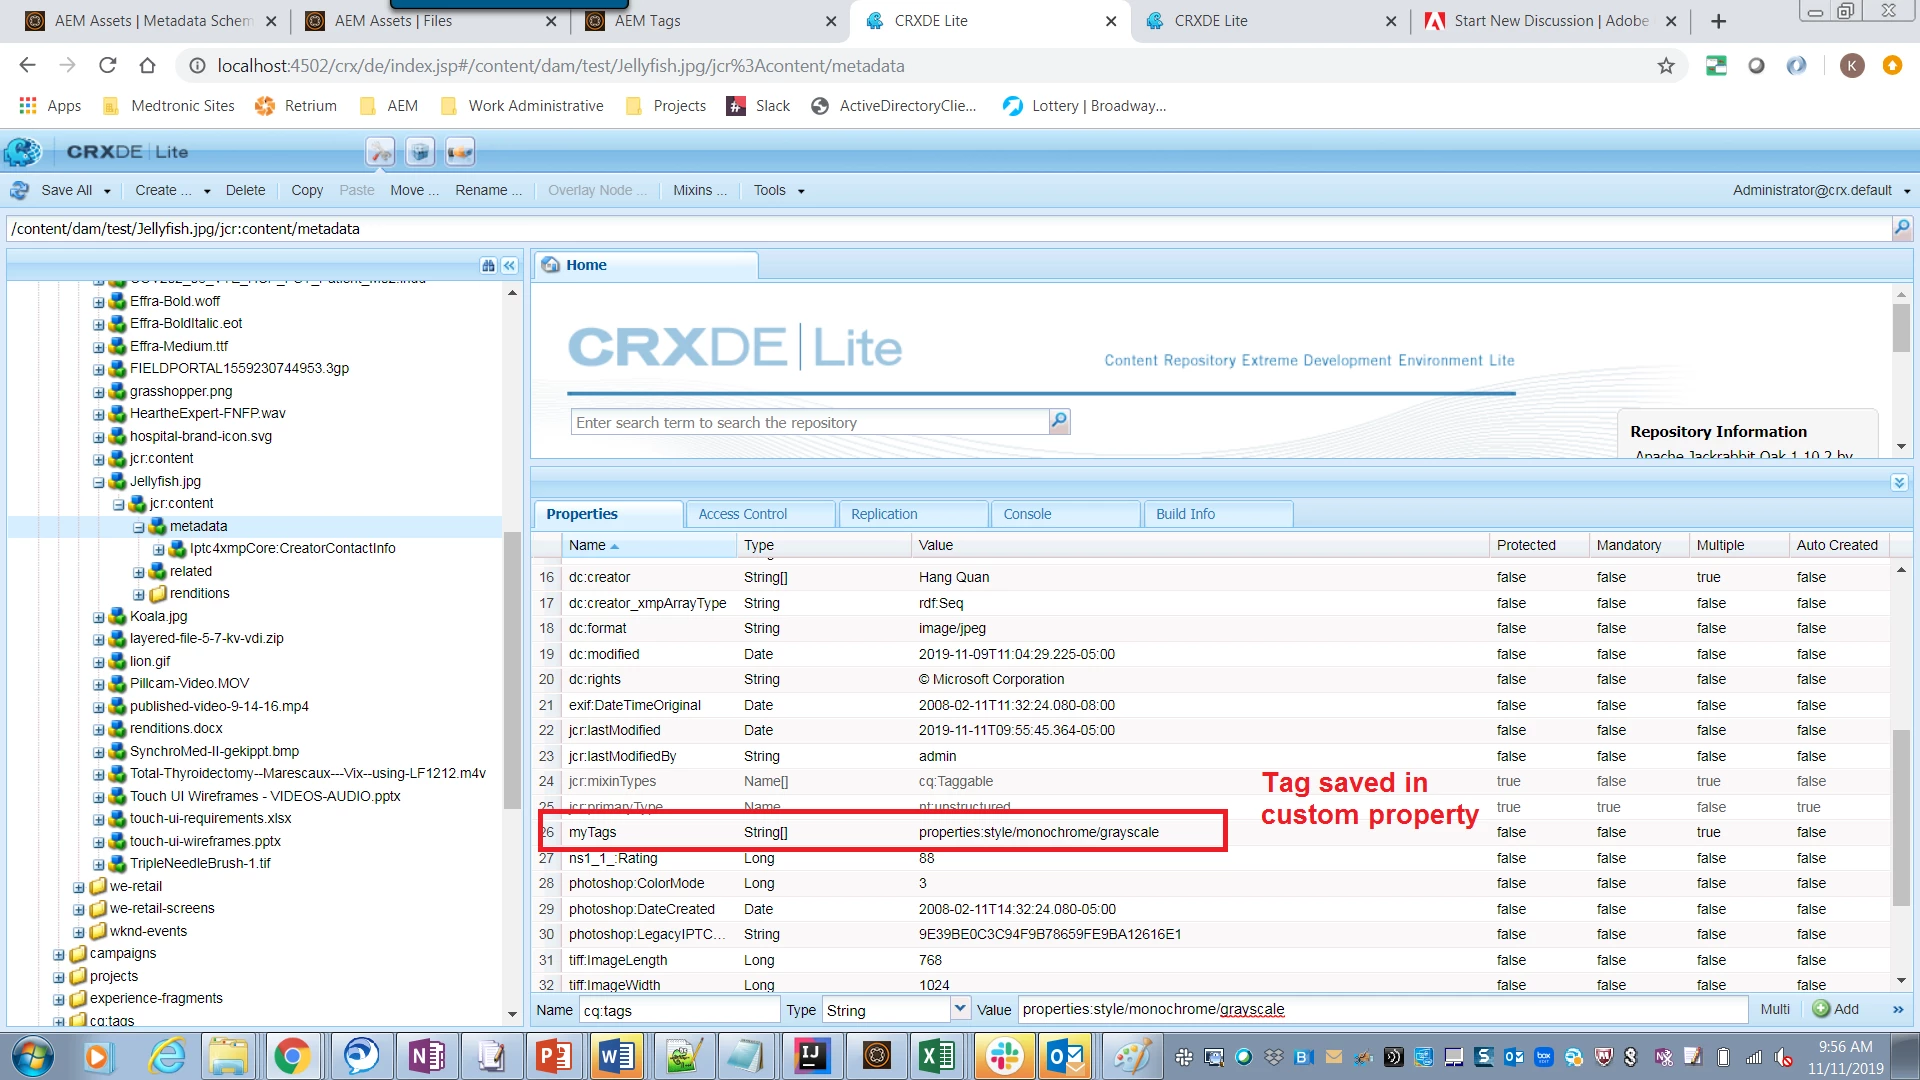Click the binoculars search icon in tree panel
This screenshot has width=1920, height=1080.
coord(488,265)
